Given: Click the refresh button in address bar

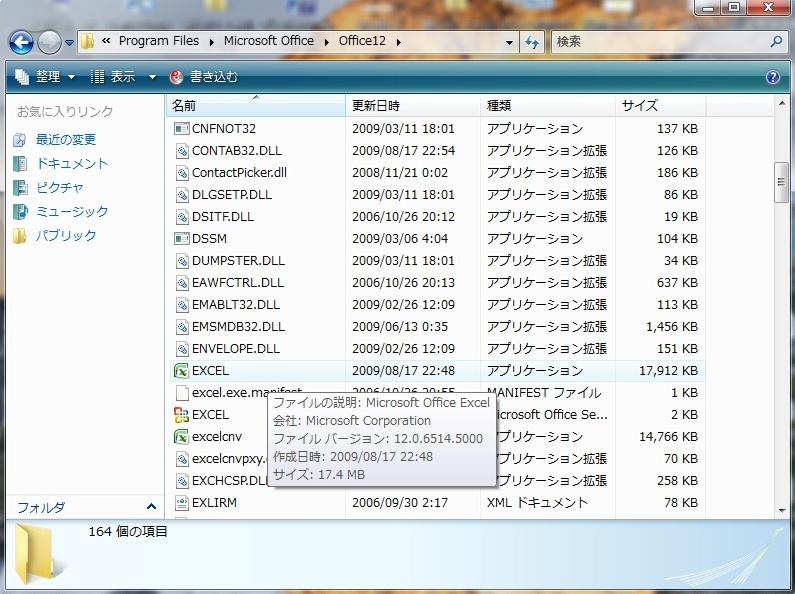Looking at the screenshot, I should pyautogui.click(x=532, y=42).
